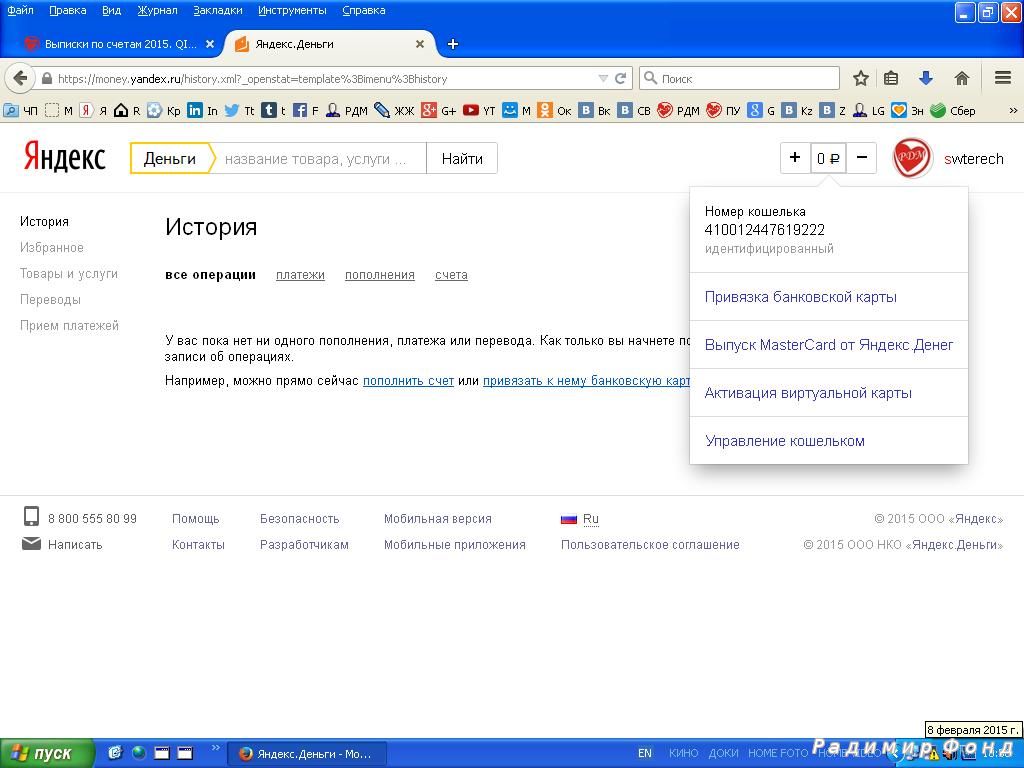Click the plus button to top up balance

[x=795, y=157]
